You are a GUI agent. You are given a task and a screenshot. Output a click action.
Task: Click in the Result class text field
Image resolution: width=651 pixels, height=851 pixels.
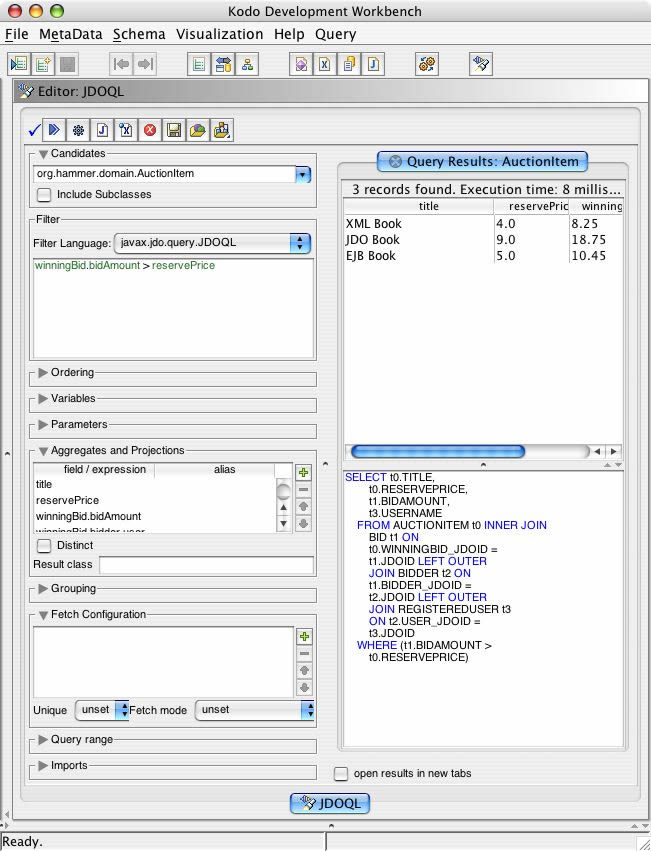tap(205, 566)
